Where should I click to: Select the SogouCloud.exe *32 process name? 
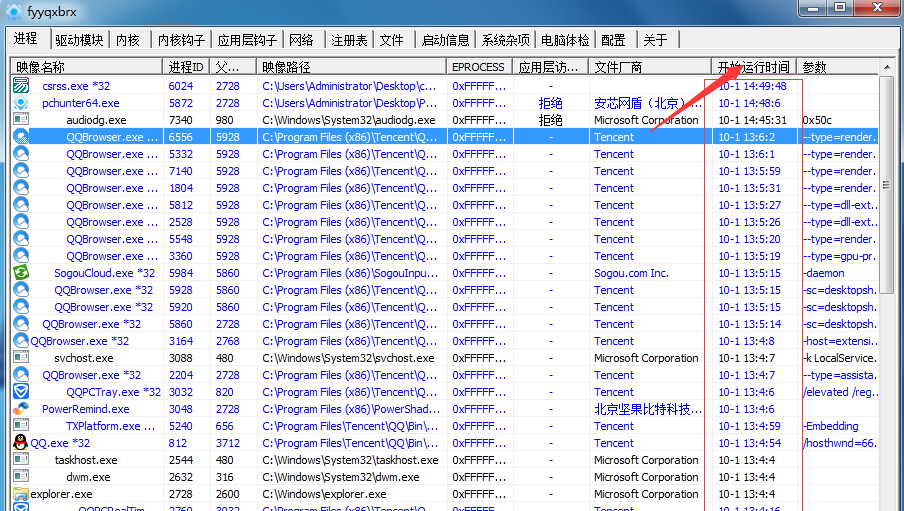tap(104, 273)
